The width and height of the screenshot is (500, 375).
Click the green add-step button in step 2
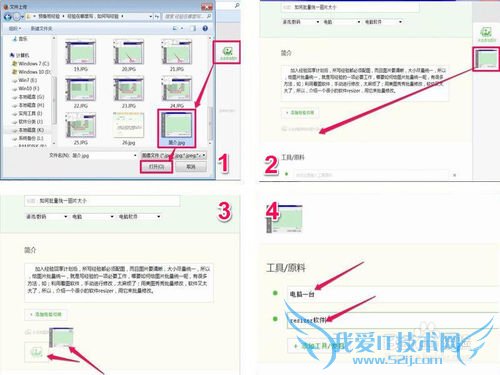300,112
